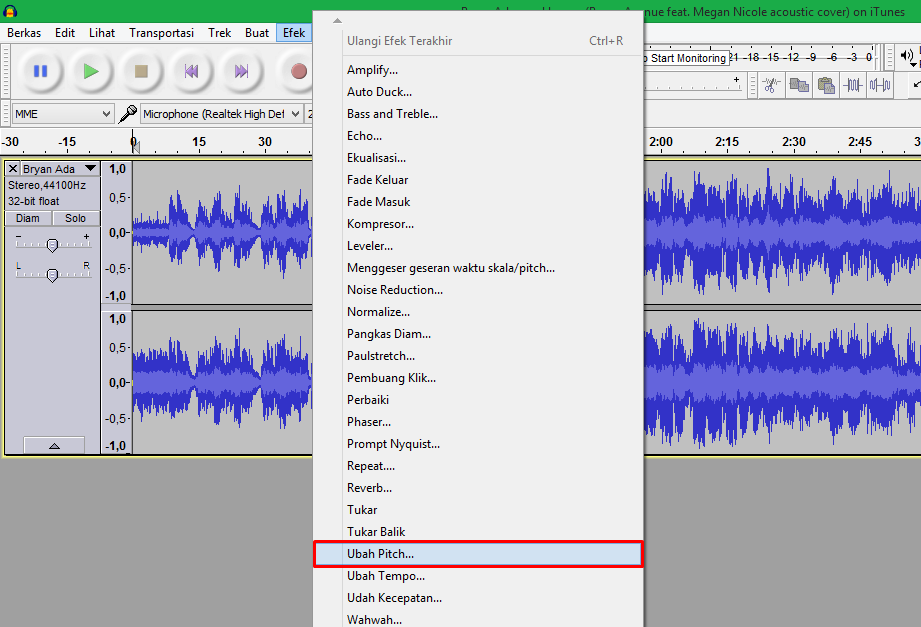Click the track pan L/R slider handle
This screenshot has width=921, height=627.
click(52, 275)
